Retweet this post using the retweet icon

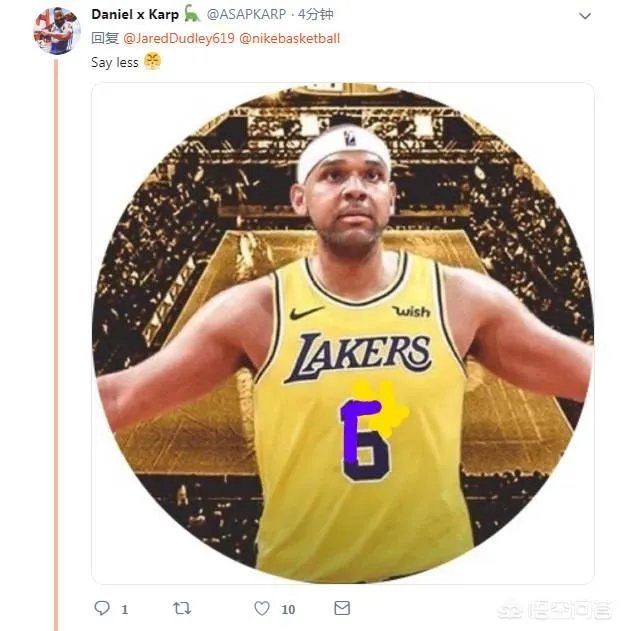182,608
